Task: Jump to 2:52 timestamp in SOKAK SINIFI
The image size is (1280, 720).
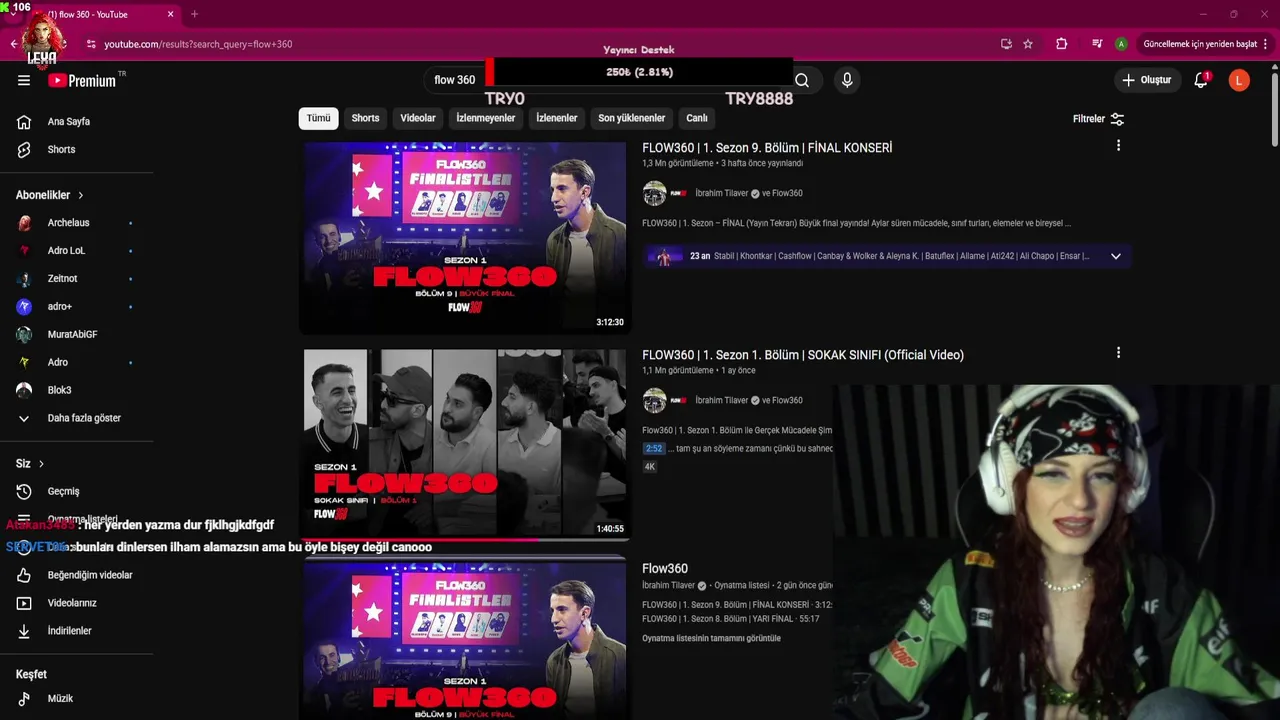Action: [653, 449]
